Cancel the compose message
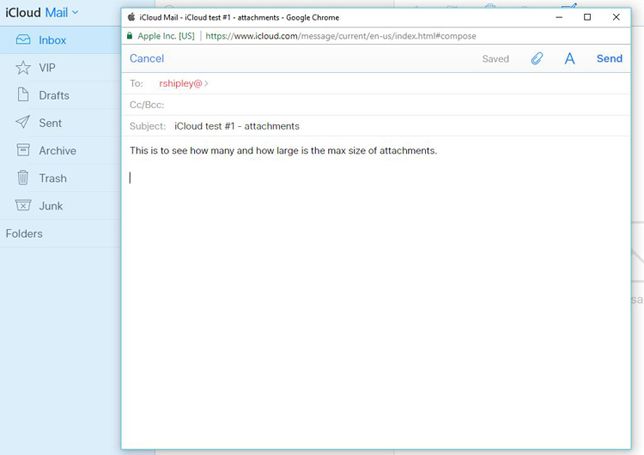The height and width of the screenshot is (455, 644). [x=147, y=58]
